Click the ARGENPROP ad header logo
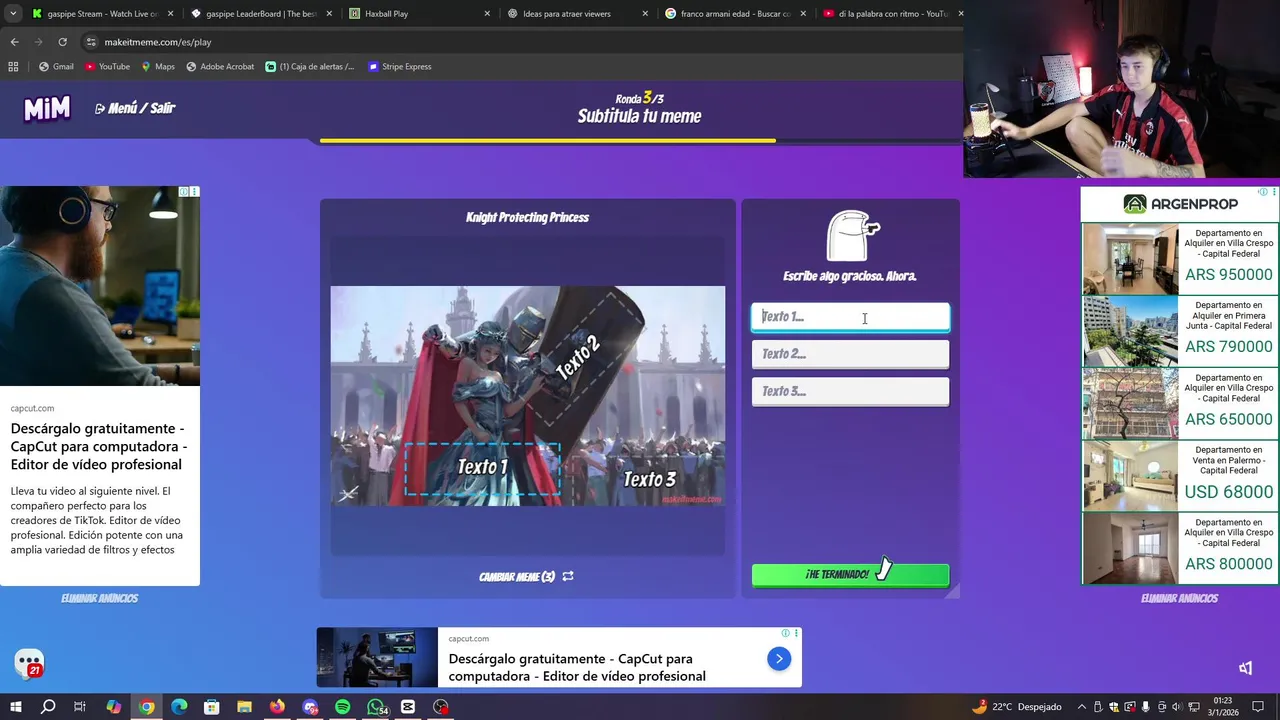The image size is (1280, 720). (x=1179, y=204)
